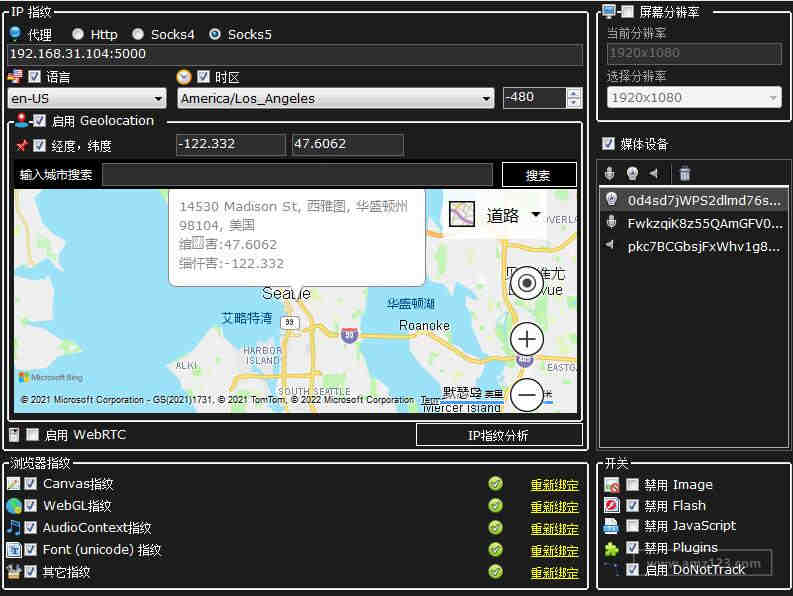Toggle the Canvas指纹 checkbox

click(x=30, y=484)
